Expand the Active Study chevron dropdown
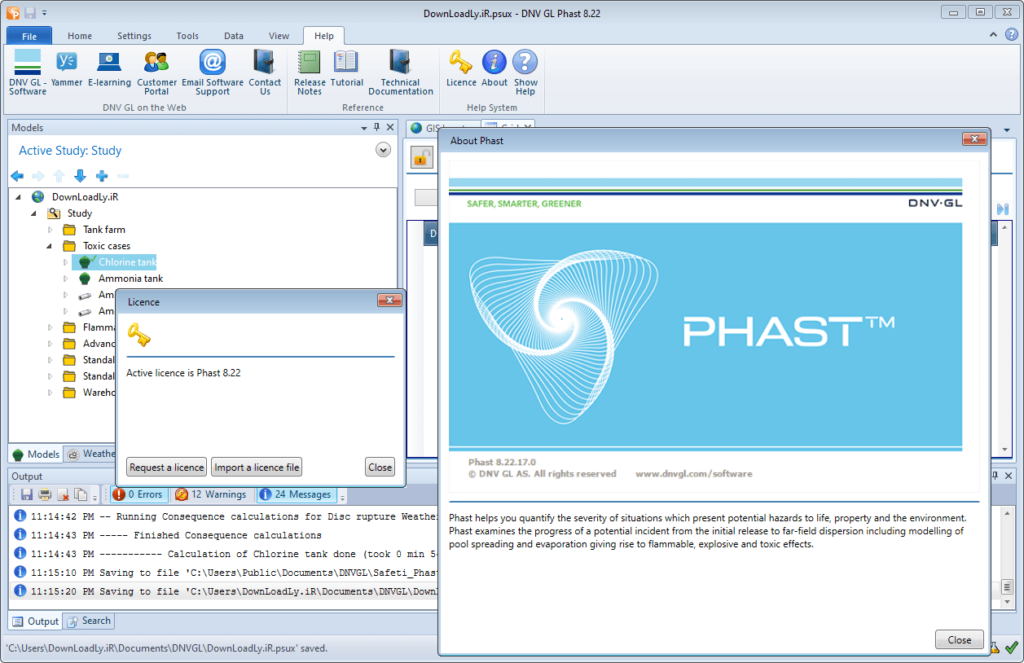The width and height of the screenshot is (1024, 663). coord(383,150)
